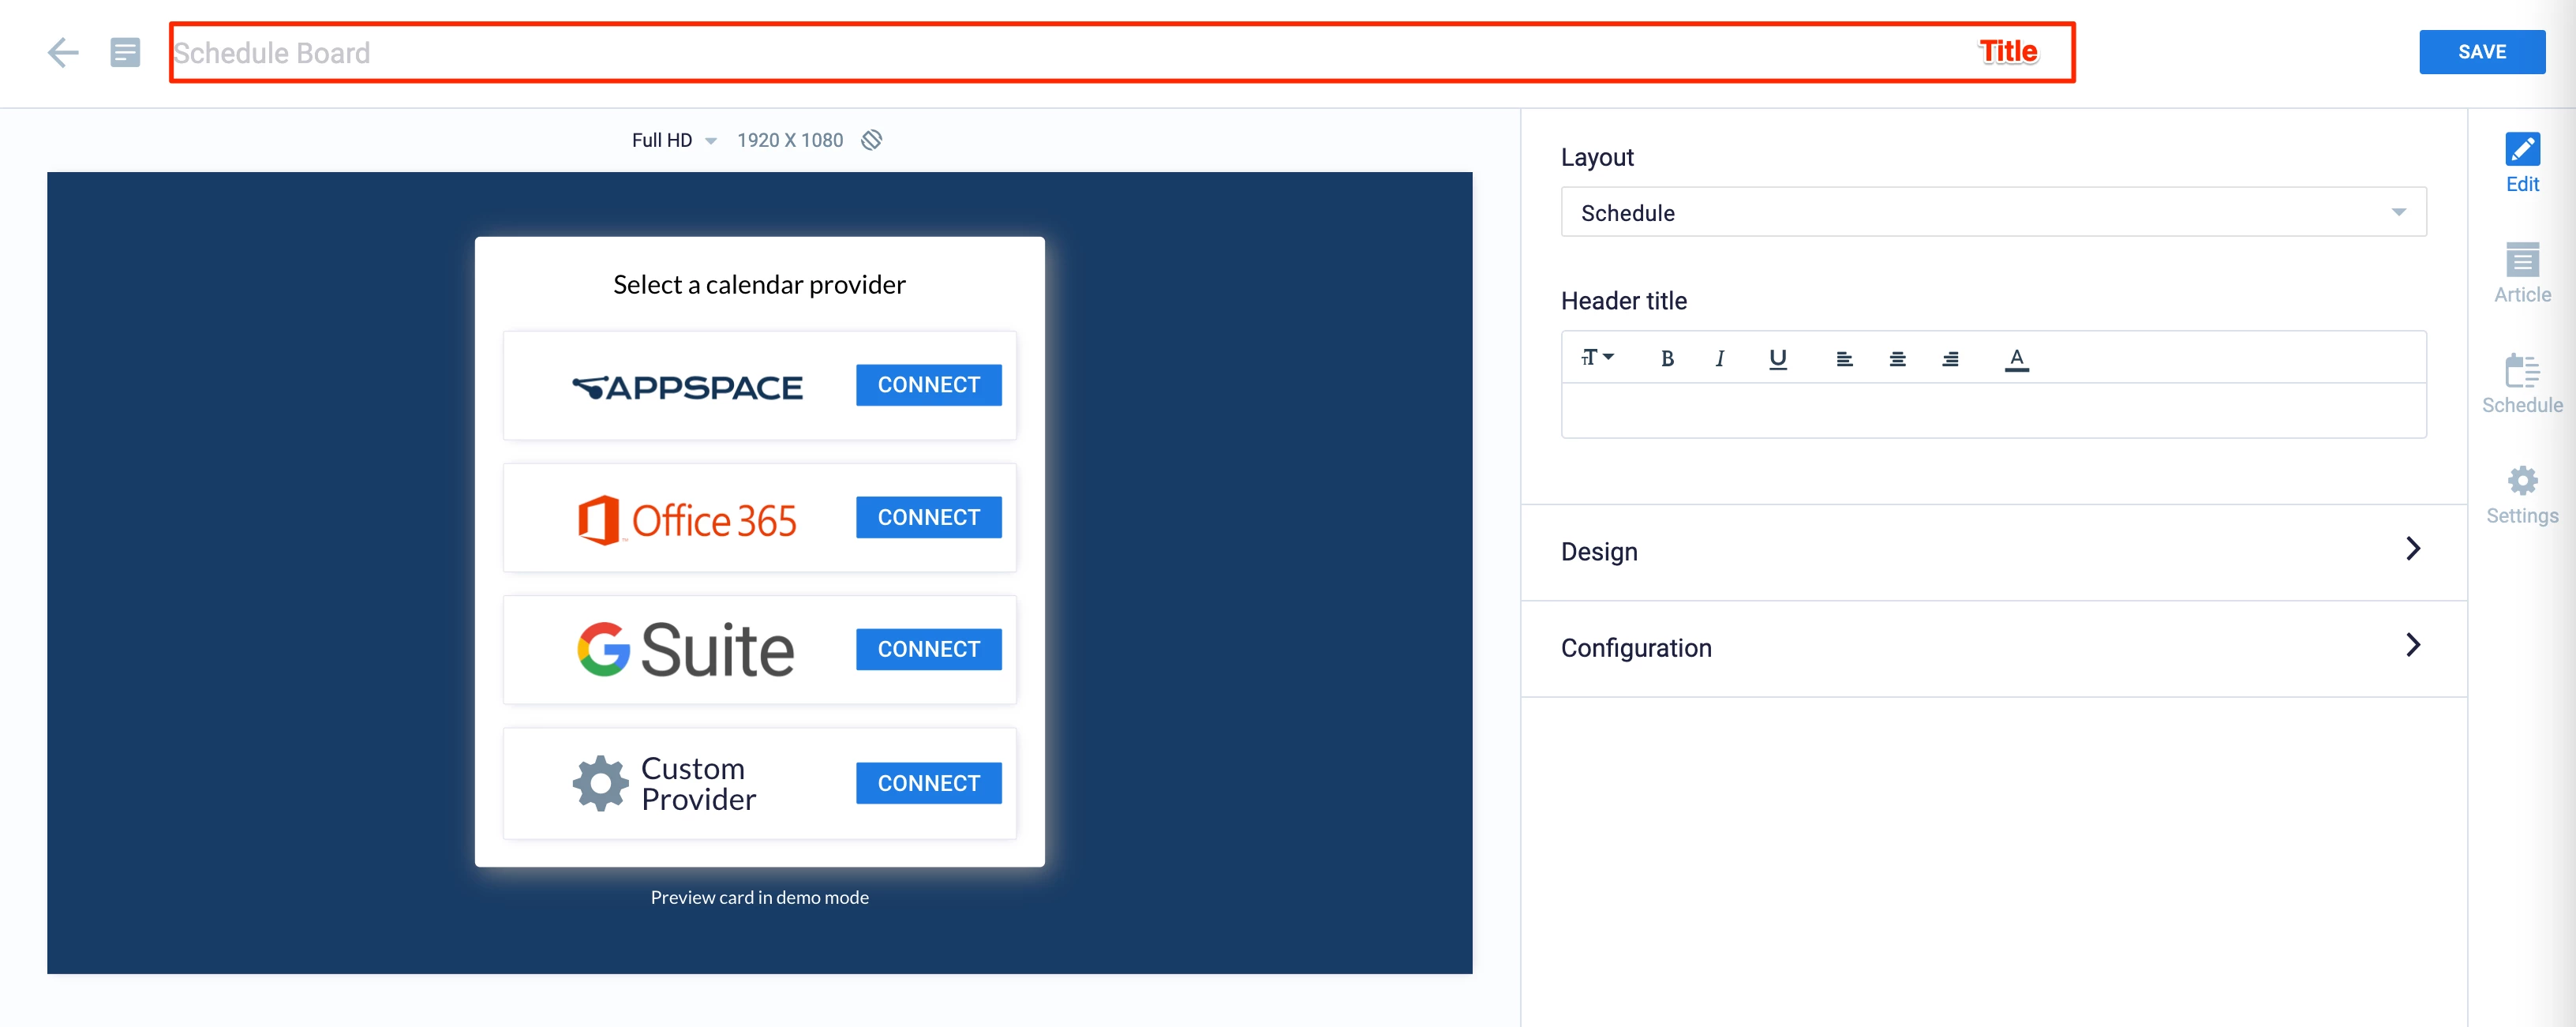The image size is (2576, 1027).
Task: Click the back arrow icon
Action: coord(63,52)
